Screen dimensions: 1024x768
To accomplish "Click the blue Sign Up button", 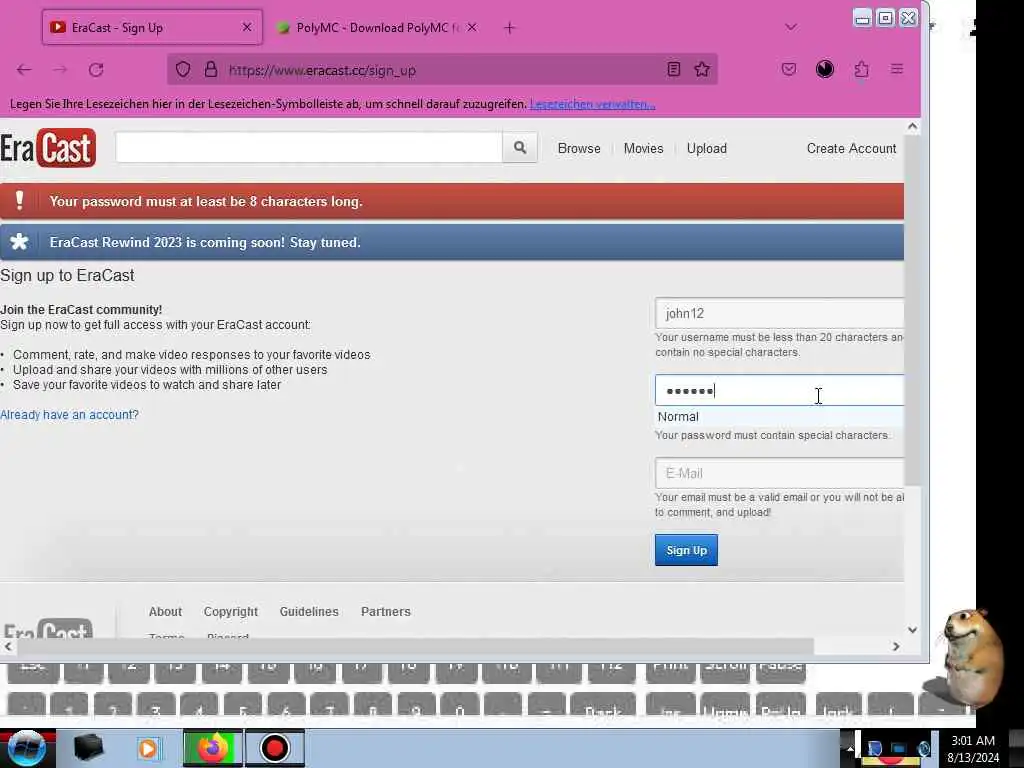I will 686,550.
